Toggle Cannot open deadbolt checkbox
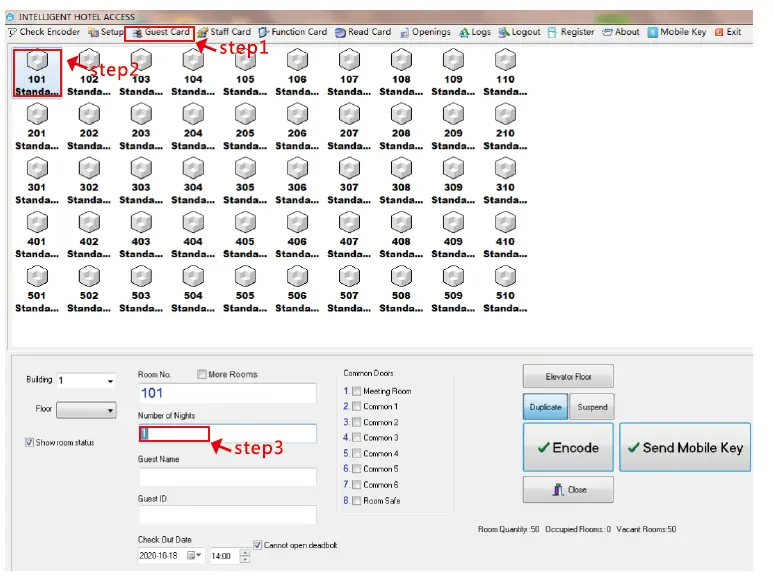This screenshot has width=773, height=581. point(258,545)
